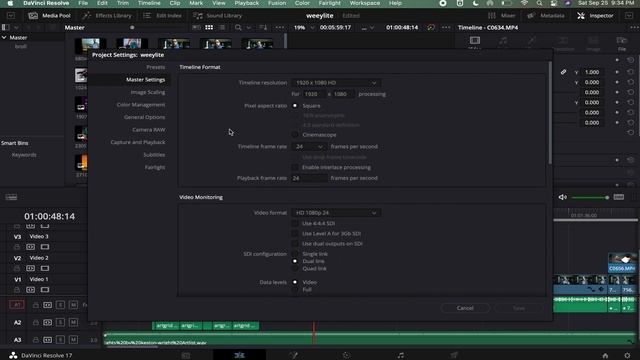The width and height of the screenshot is (640, 360).
Task: Open the Timeline resolution dropdown
Action: (336, 83)
